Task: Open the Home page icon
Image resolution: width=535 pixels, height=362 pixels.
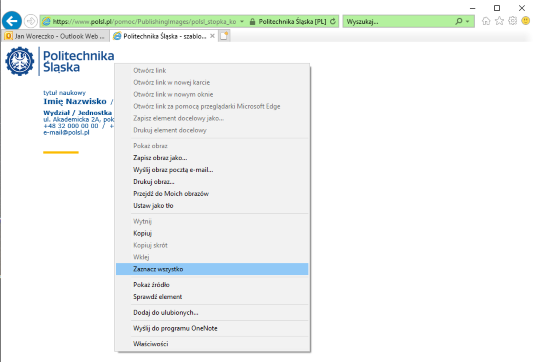Action: [x=486, y=21]
